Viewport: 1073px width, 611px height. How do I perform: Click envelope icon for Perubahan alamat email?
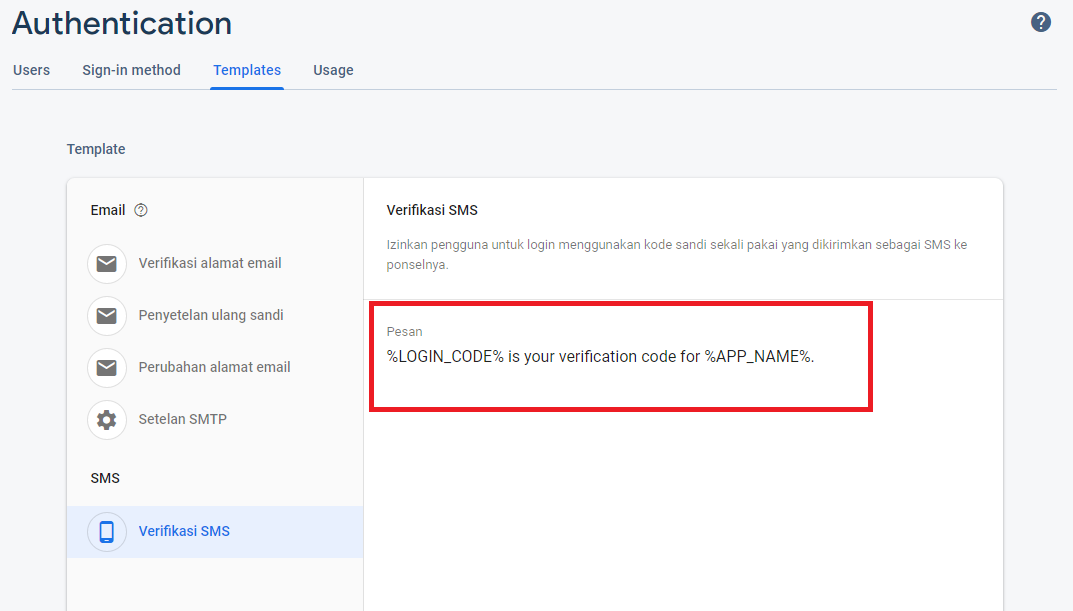coord(107,368)
